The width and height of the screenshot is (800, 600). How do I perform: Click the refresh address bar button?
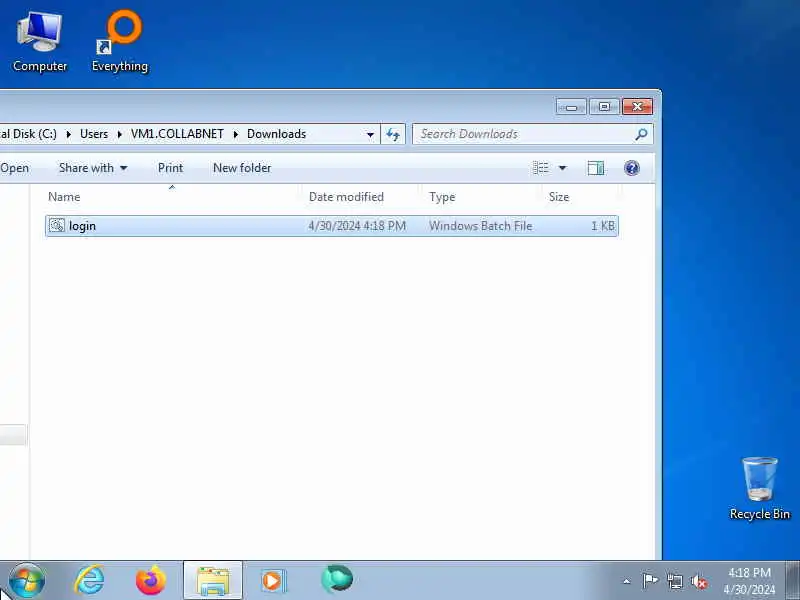pyautogui.click(x=393, y=134)
